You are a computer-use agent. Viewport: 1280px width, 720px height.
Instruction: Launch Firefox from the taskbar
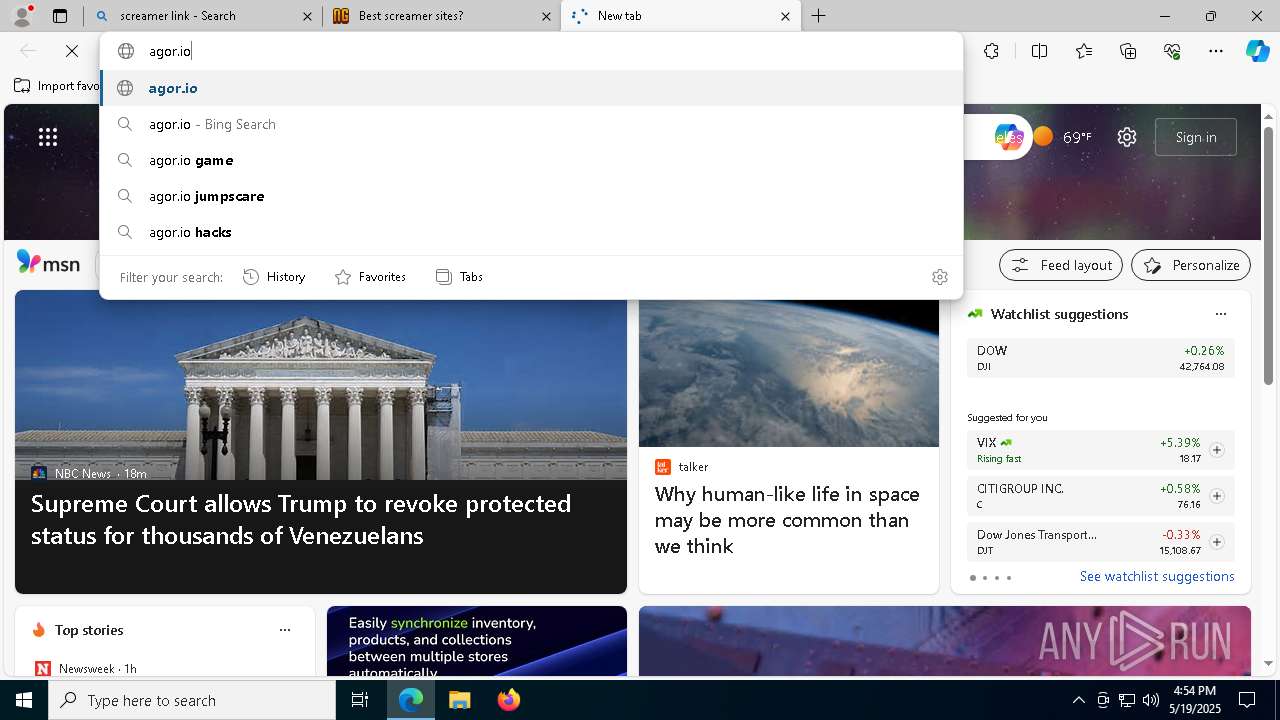(x=508, y=700)
